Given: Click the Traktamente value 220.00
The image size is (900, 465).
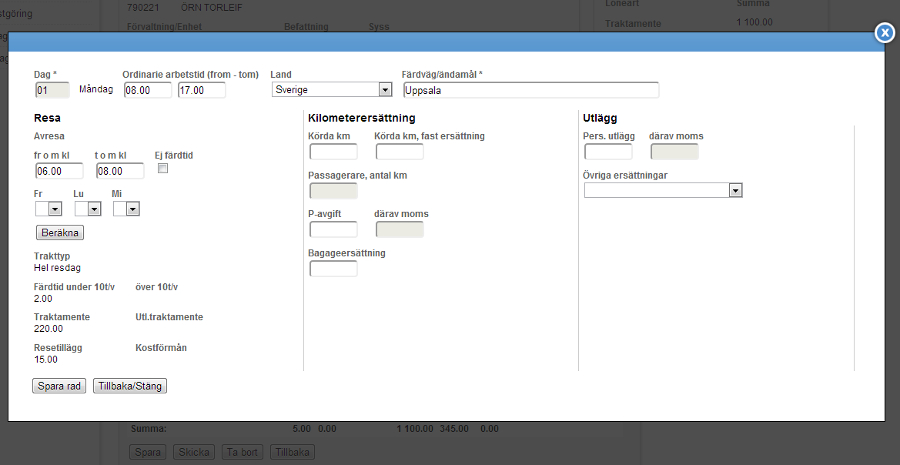Looking at the screenshot, I should pyautogui.click(x=49, y=329).
